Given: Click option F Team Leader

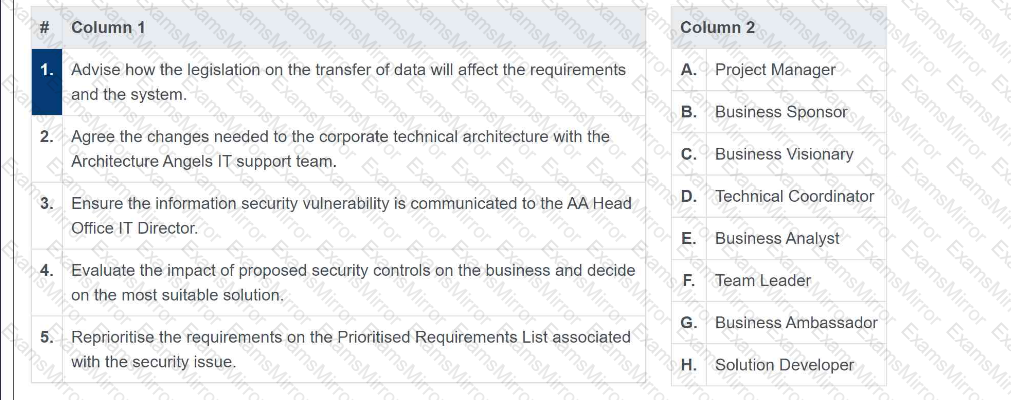Looking at the screenshot, I should coord(763,280).
